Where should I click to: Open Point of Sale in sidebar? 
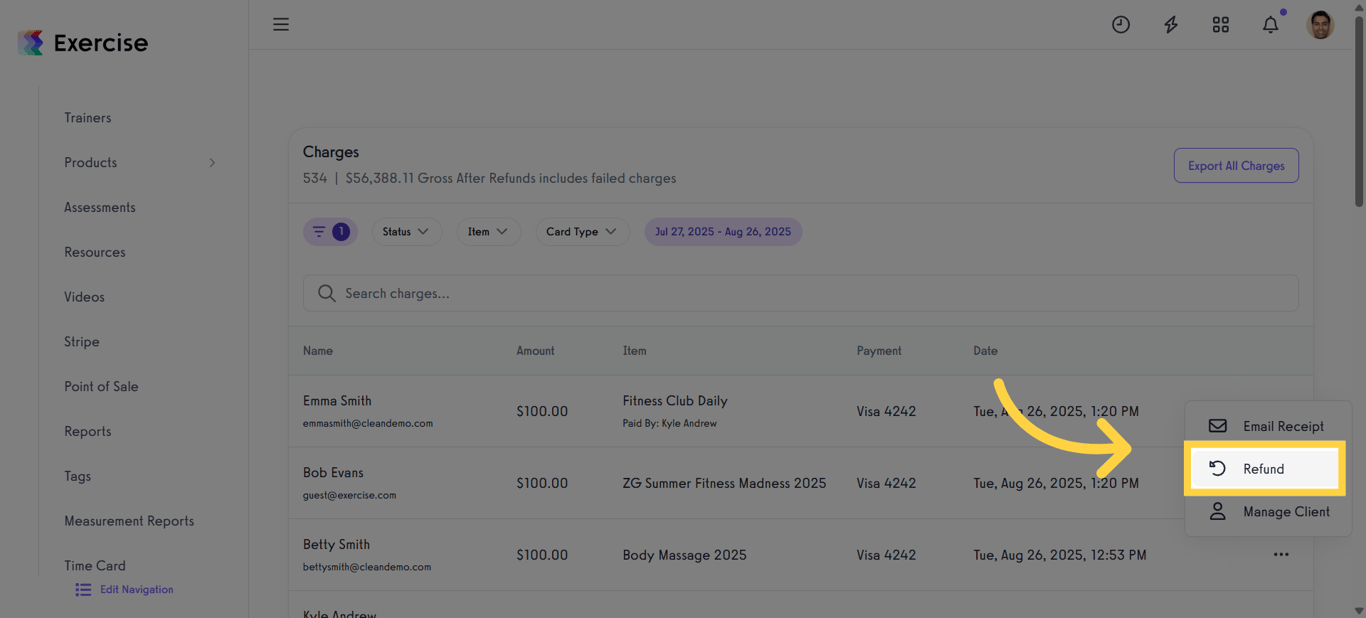click(101, 387)
